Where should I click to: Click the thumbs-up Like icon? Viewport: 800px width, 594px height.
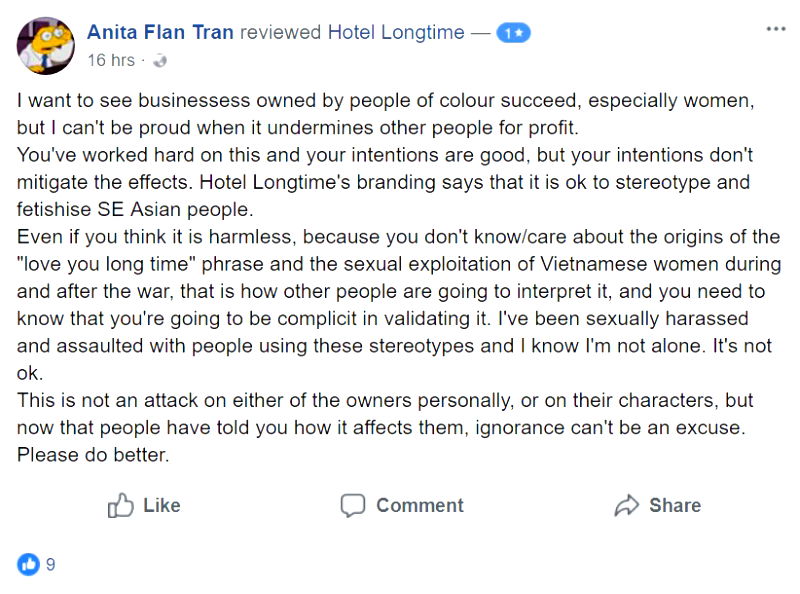click(121, 505)
